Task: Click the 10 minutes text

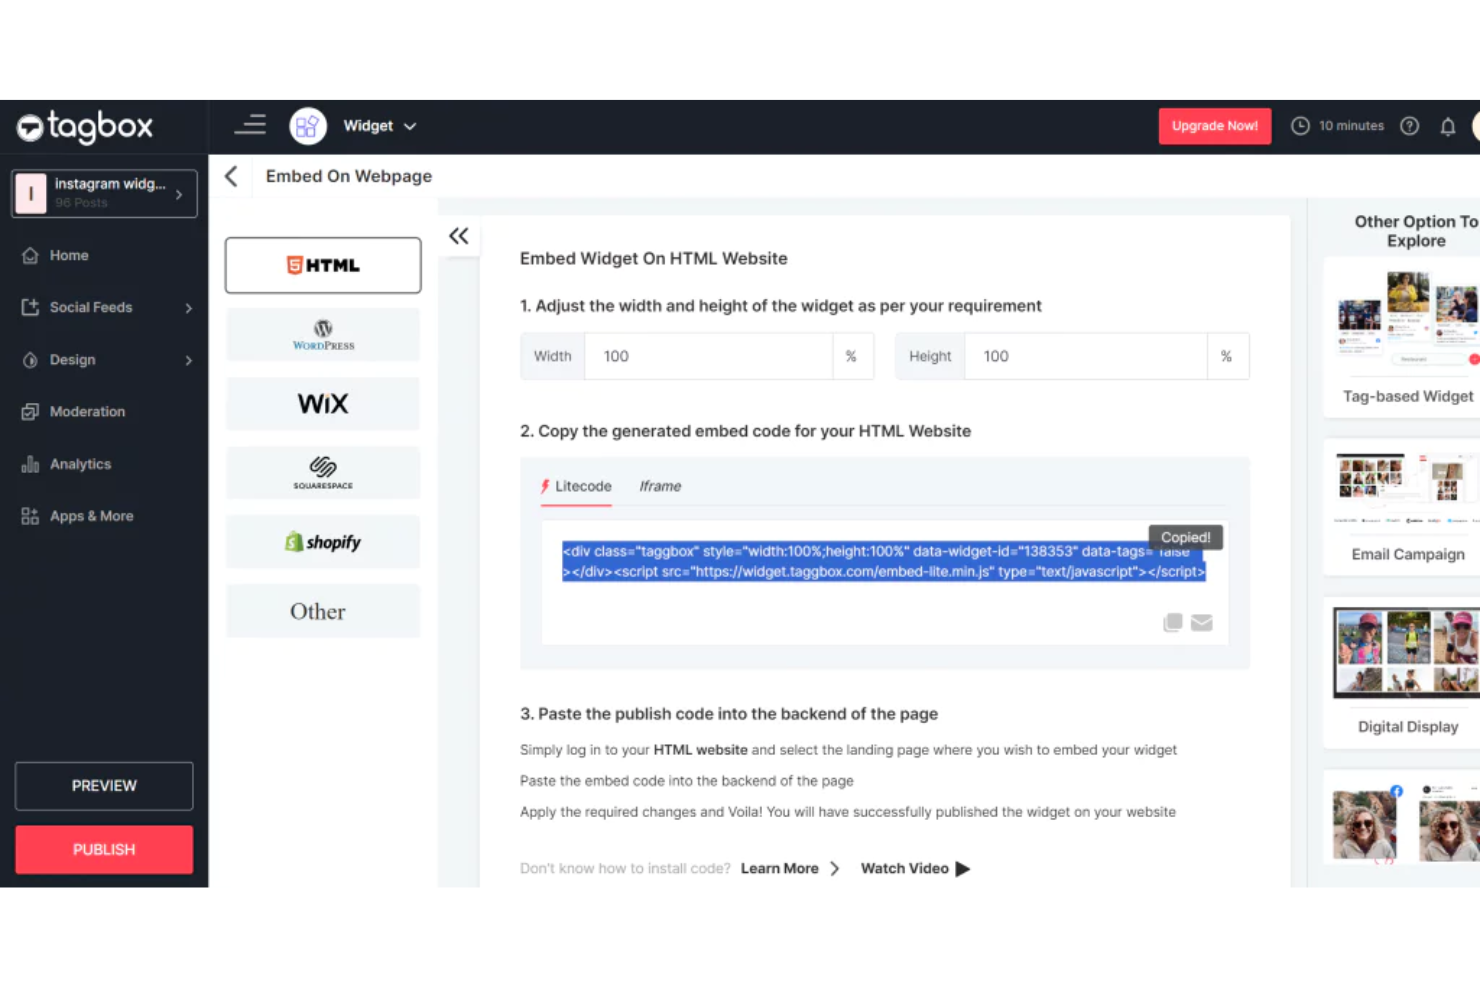Action: [x=1351, y=126]
